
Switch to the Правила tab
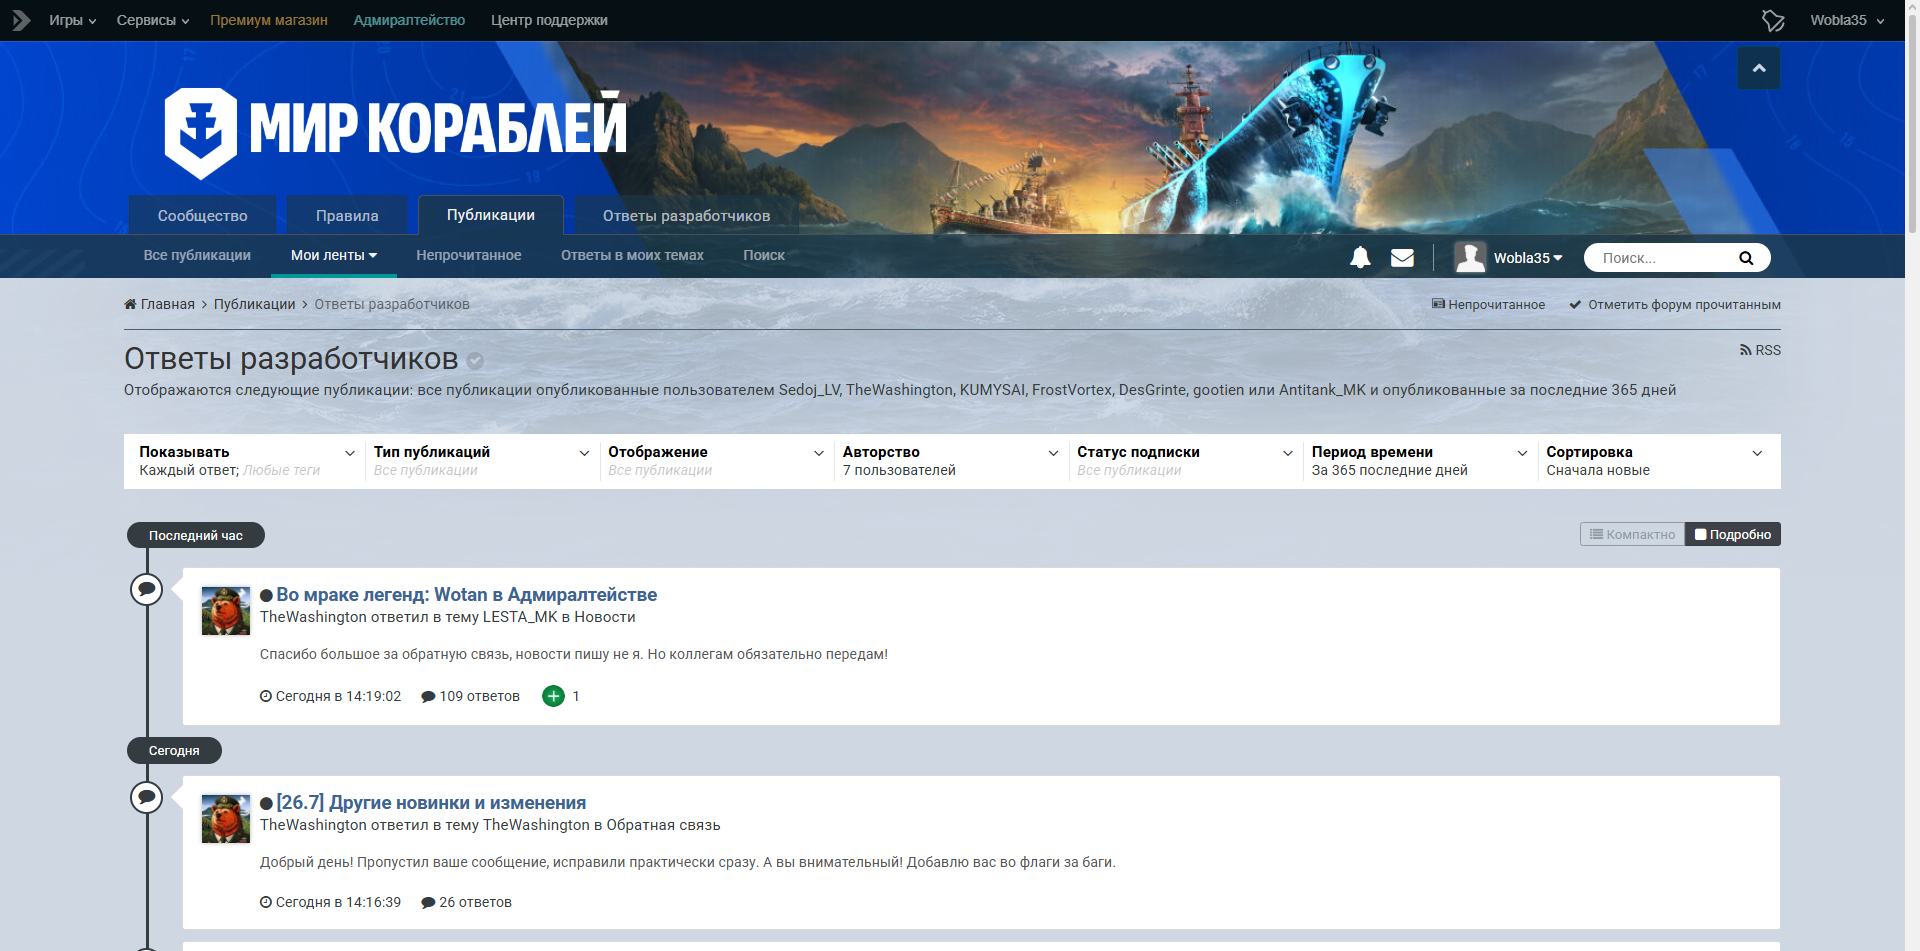pyautogui.click(x=347, y=215)
